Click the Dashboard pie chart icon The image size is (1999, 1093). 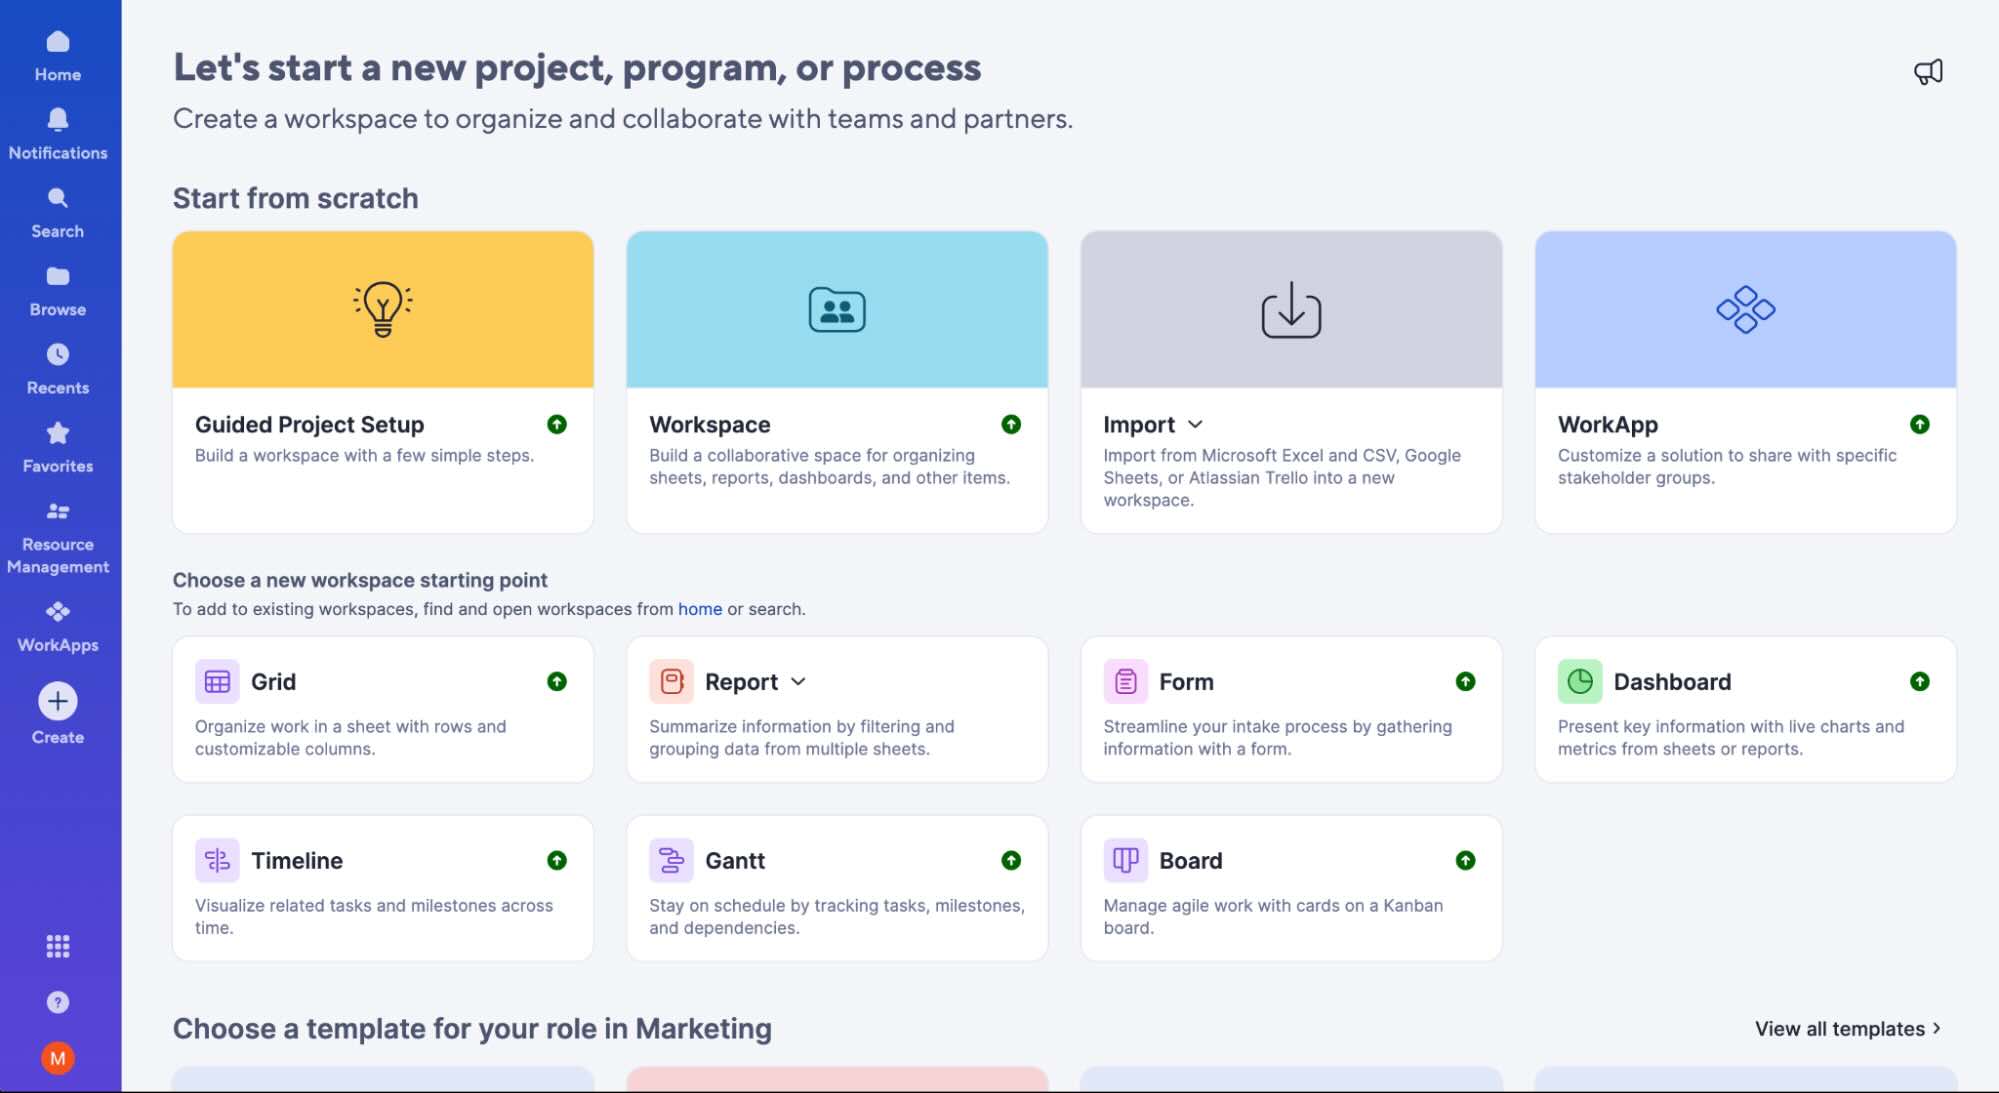1580,682
